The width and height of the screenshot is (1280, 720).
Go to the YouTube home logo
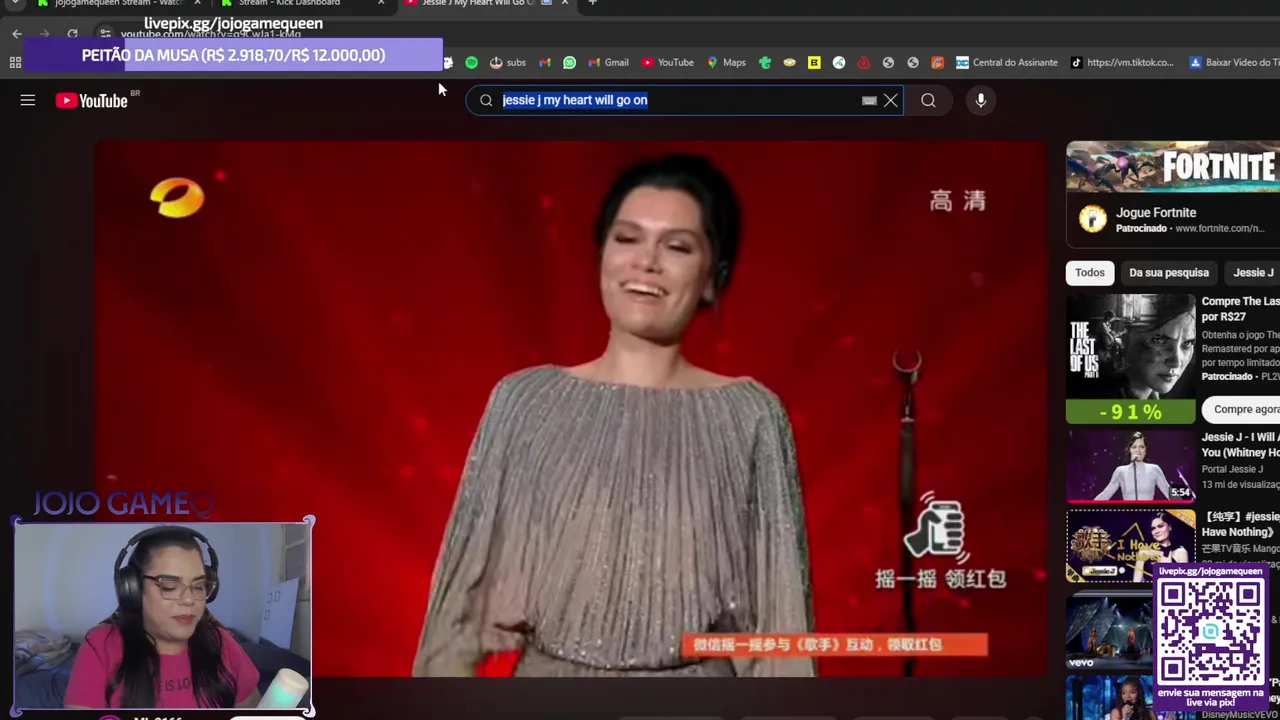pos(92,100)
